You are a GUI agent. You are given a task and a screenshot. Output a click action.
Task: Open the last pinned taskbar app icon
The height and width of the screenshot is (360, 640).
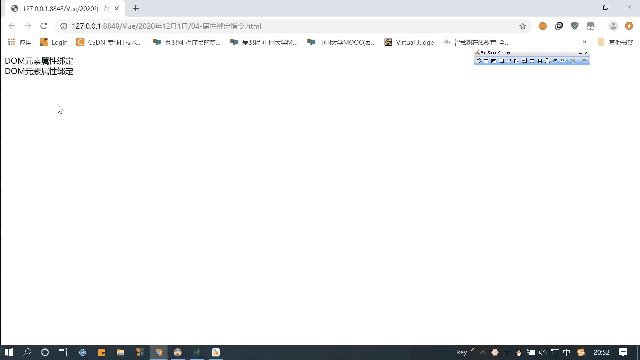click(216, 352)
